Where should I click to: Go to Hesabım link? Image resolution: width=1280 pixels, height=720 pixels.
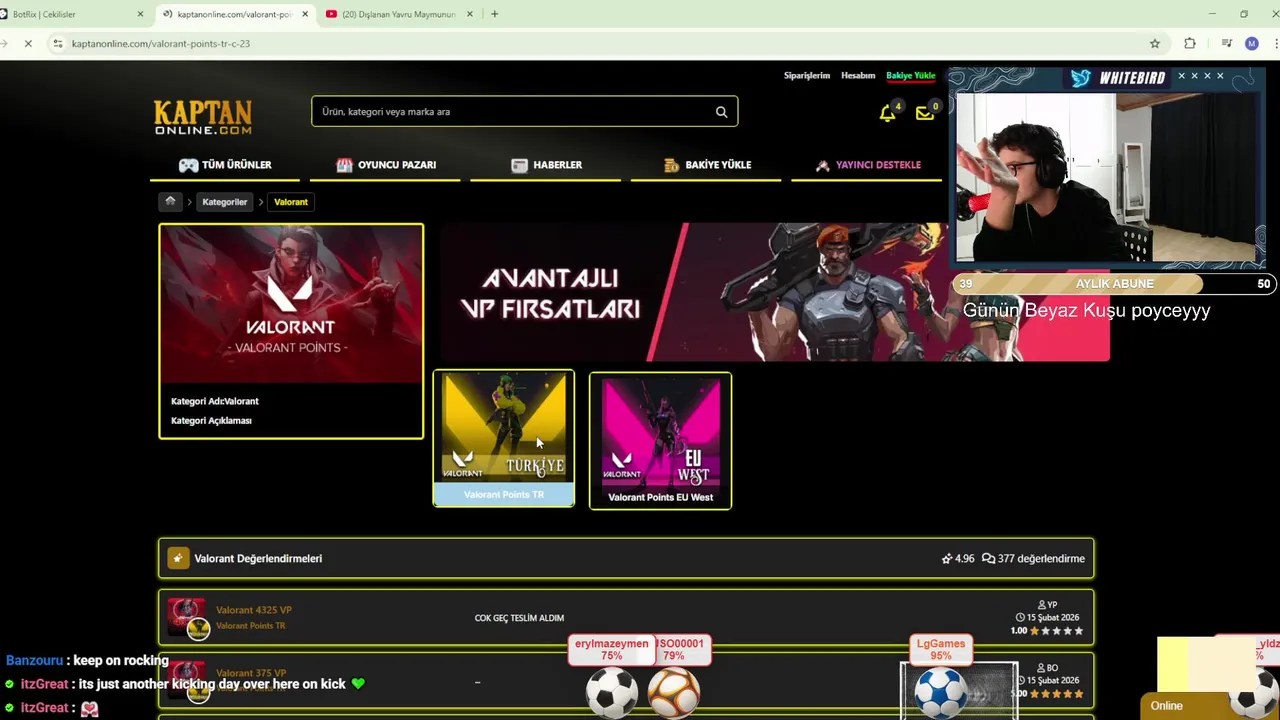858,76
